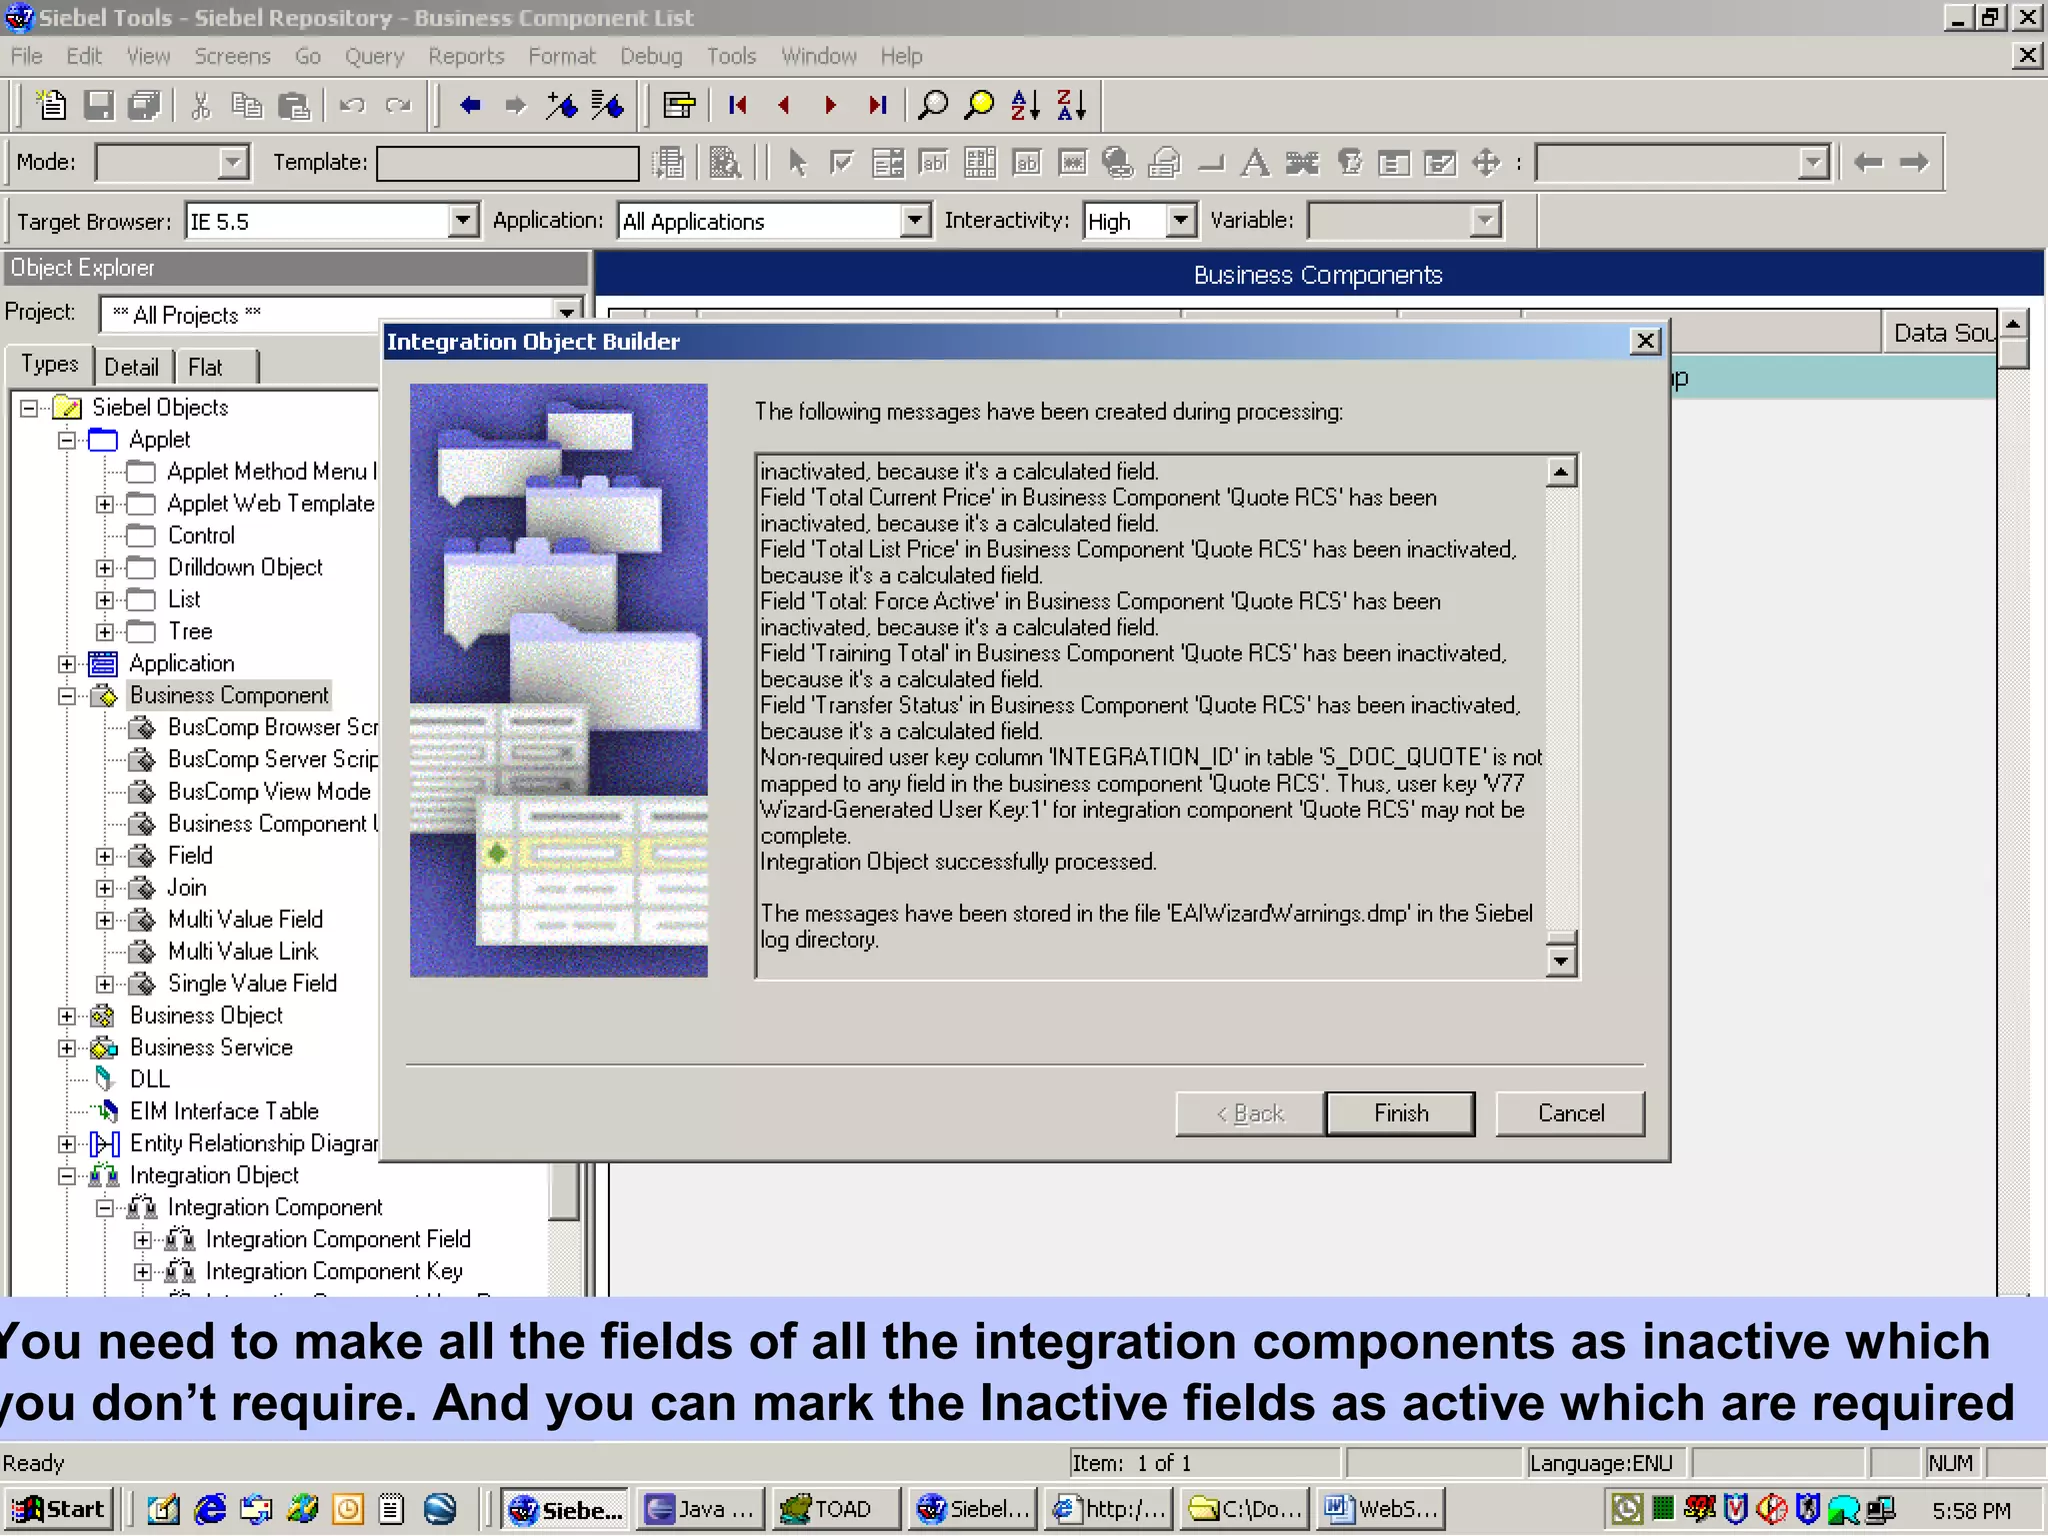Open the Target Browser dropdown
The image size is (2048, 1536).
[462, 220]
